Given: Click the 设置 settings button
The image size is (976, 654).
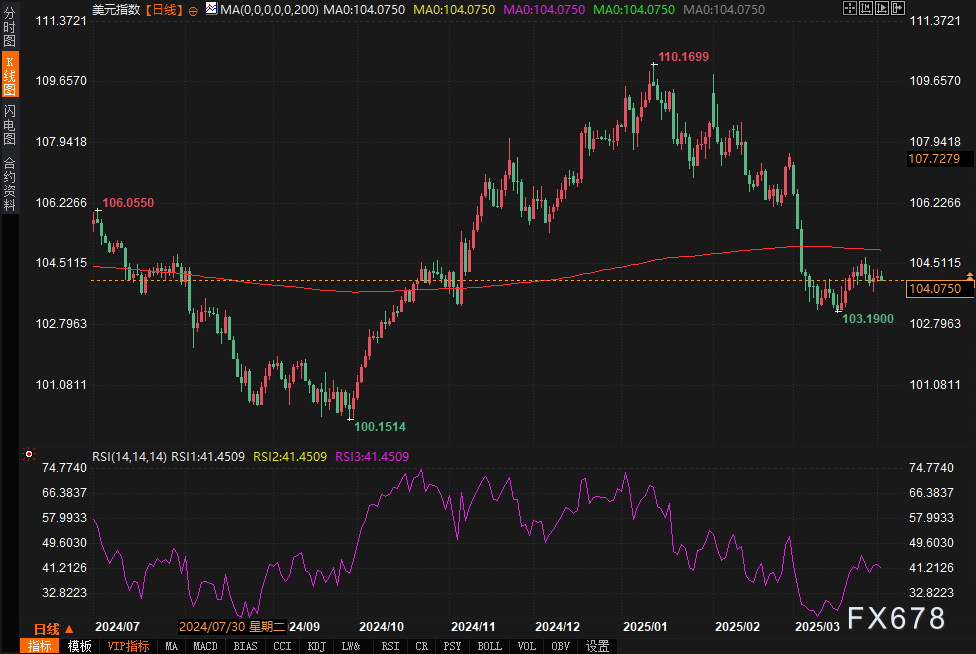Looking at the screenshot, I should click(x=598, y=646).
